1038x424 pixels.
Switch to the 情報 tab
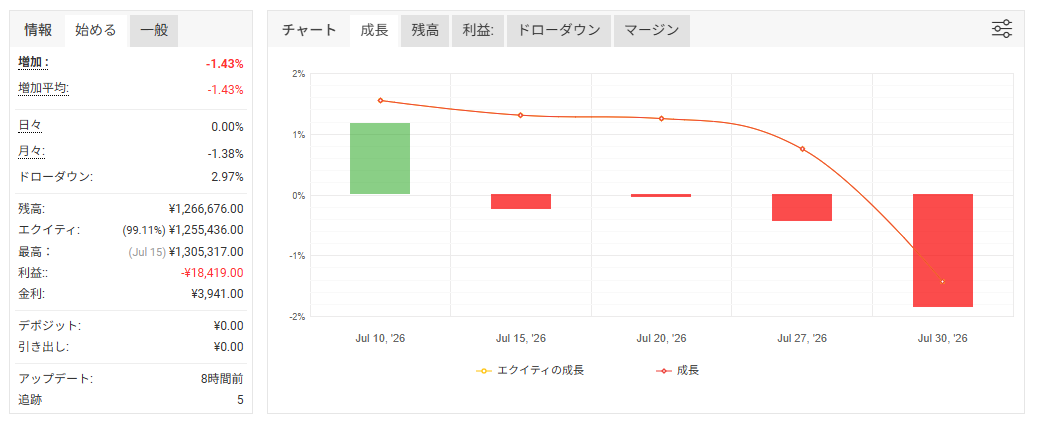coord(38,30)
